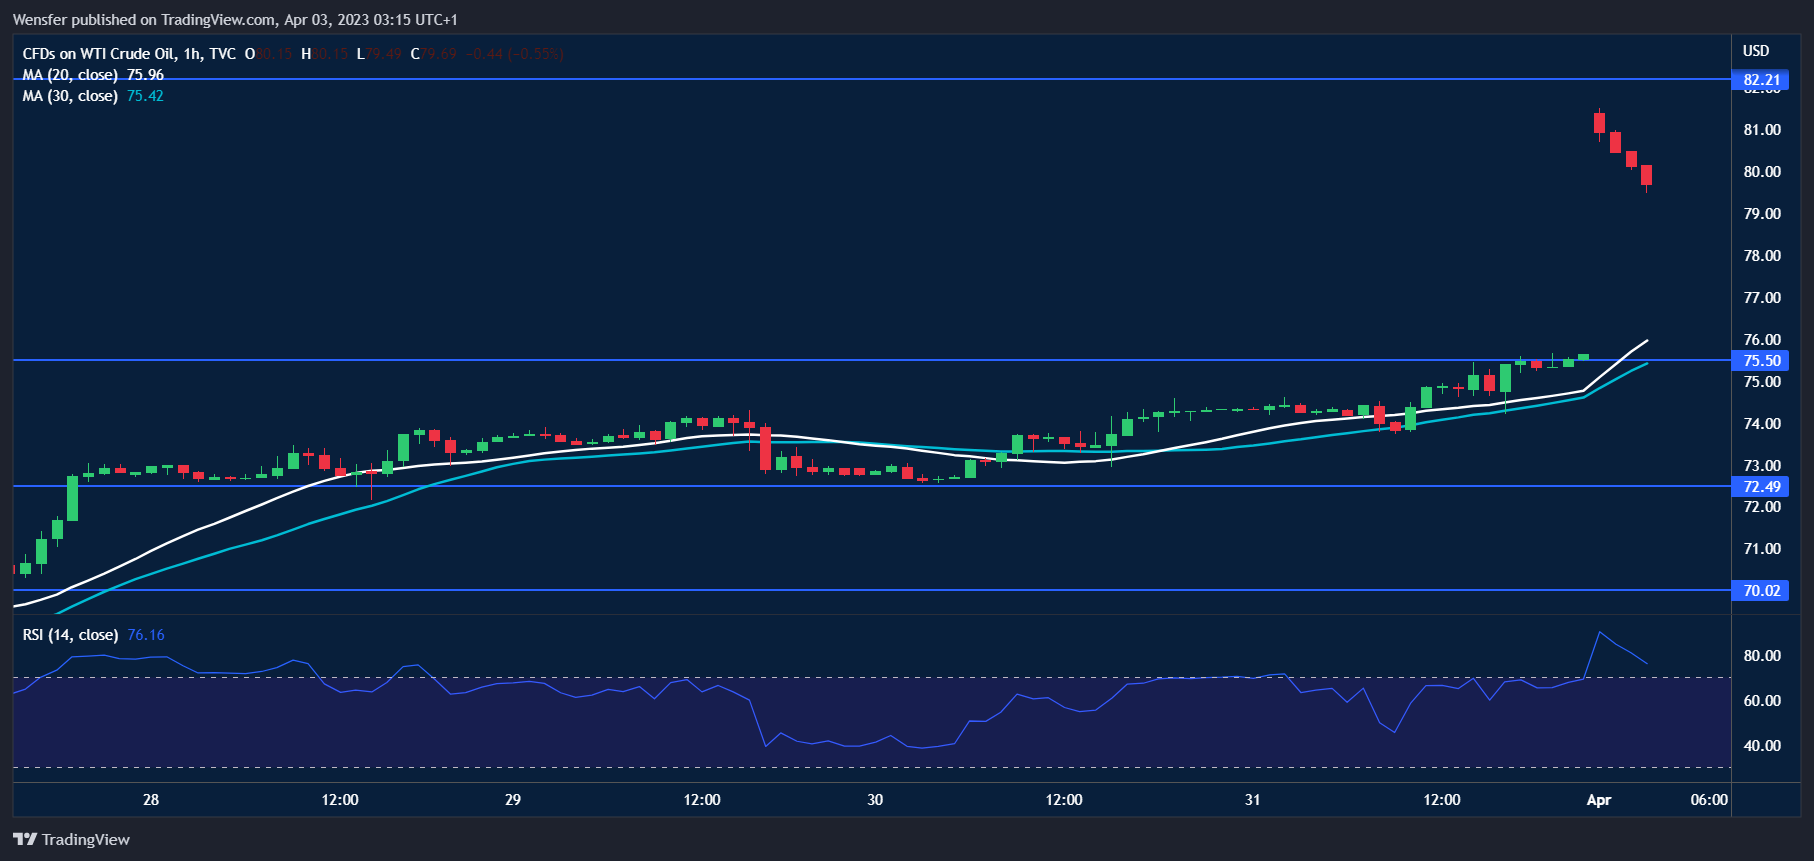The width and height of the screenshot is (1814, 861).
Task: Open the USD currency selector
Action: click(1756, 51)
